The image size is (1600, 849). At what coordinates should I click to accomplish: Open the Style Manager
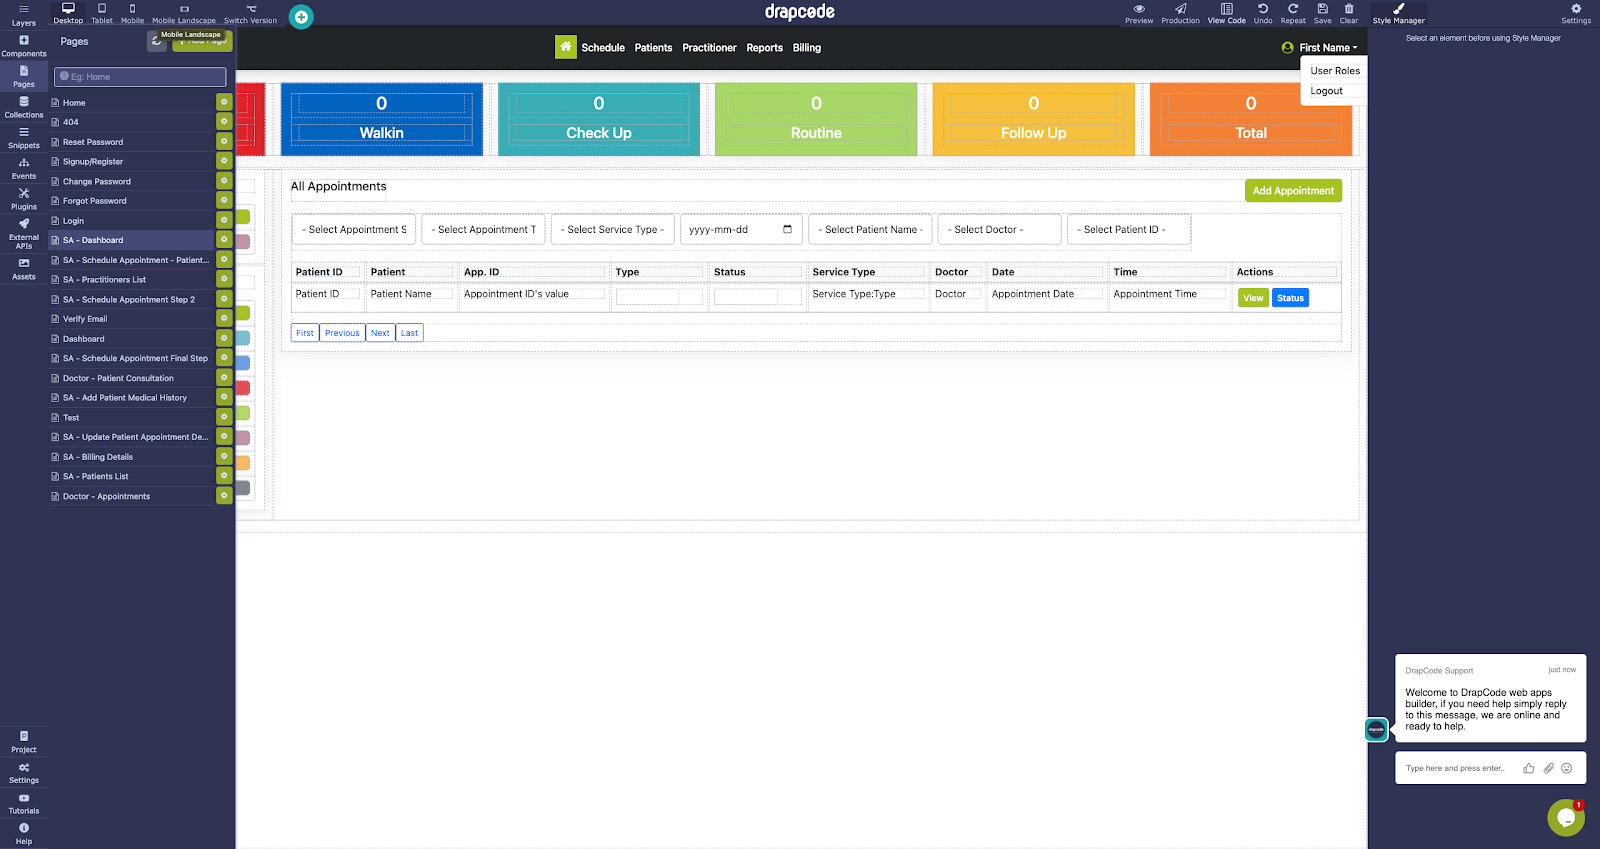pyautogui.click(x=1398, y=13)
